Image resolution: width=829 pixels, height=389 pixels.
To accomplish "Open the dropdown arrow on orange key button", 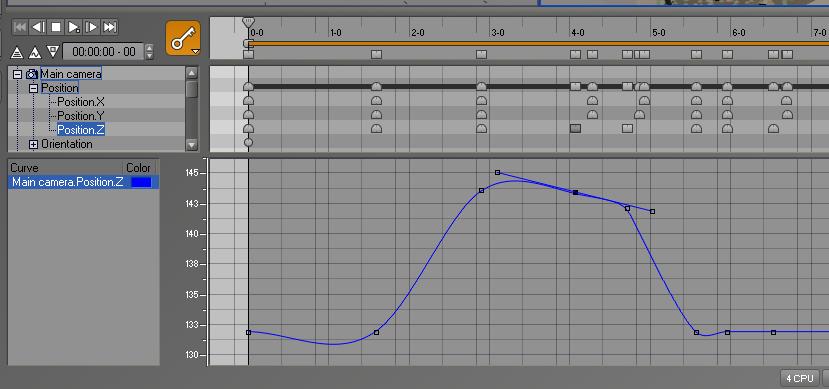I will point(196,51).
